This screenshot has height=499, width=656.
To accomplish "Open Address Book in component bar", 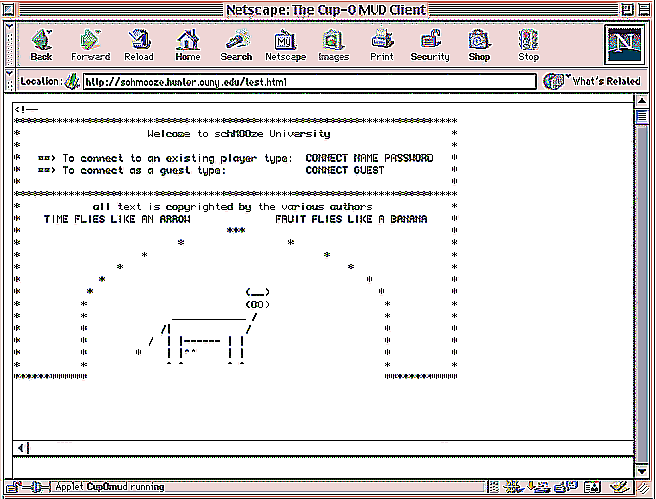I will 592,487.
